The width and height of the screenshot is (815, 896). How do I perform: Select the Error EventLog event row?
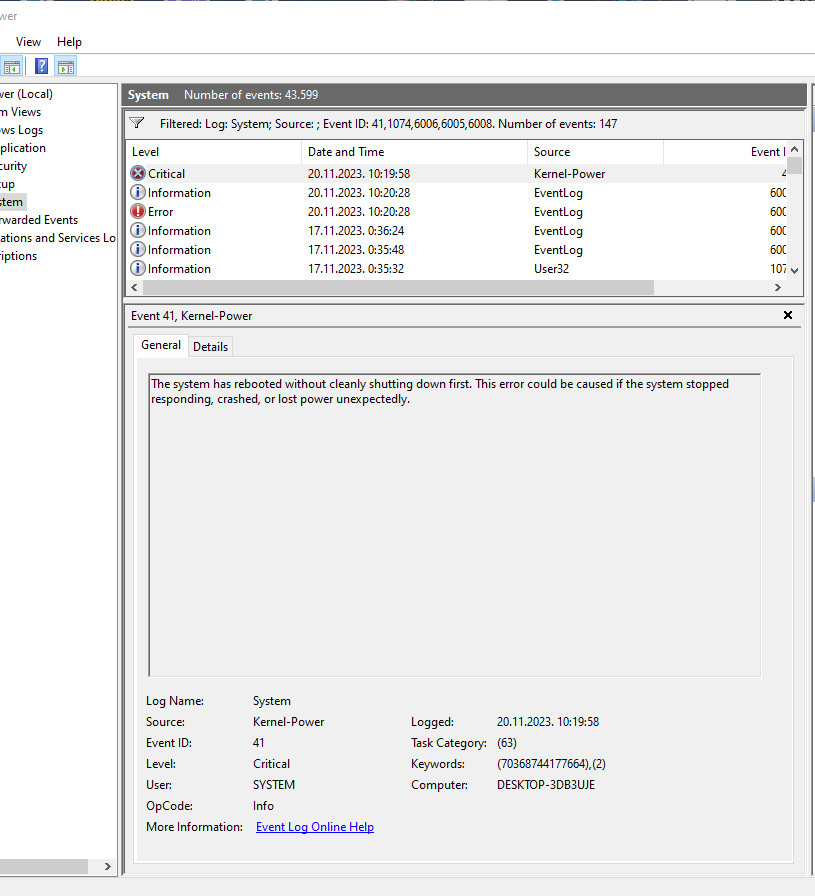(x=457, y=211)
